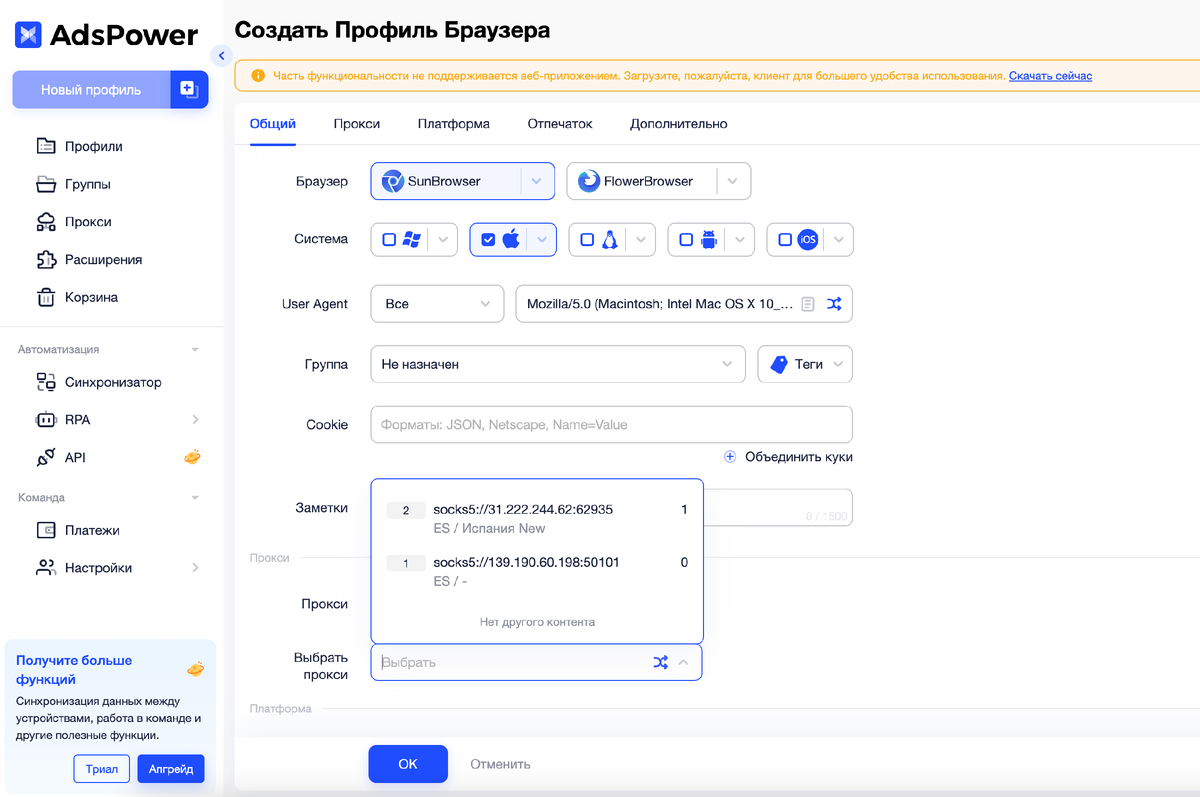Select SunBrowser as the browser
The image size is (1200, 797).
pyautogui.click(x=445, y=181)
